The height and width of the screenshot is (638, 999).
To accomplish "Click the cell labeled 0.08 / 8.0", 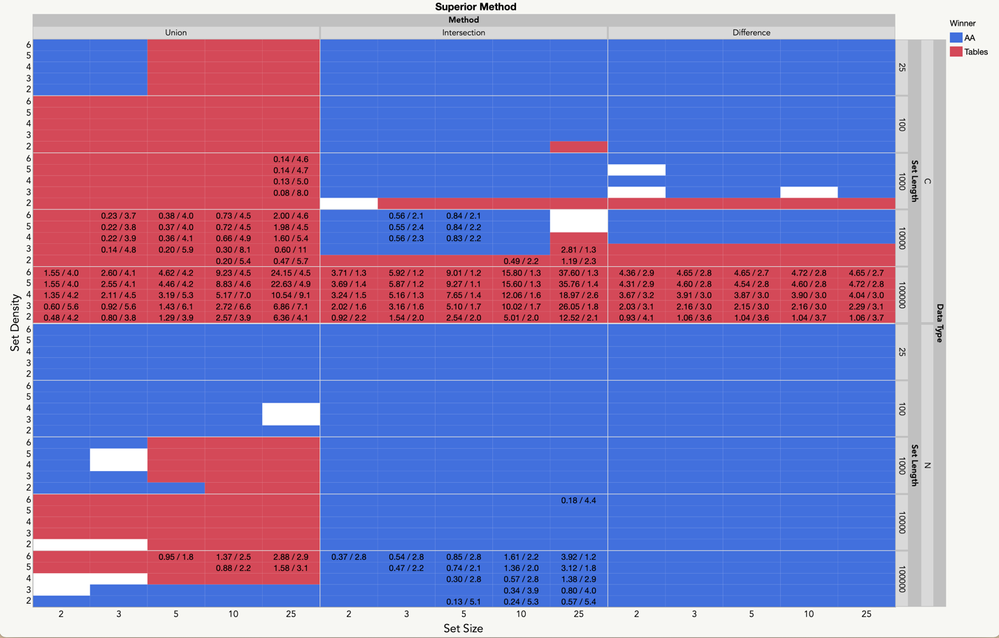I will pyautogui.click(x=291, y=193).
